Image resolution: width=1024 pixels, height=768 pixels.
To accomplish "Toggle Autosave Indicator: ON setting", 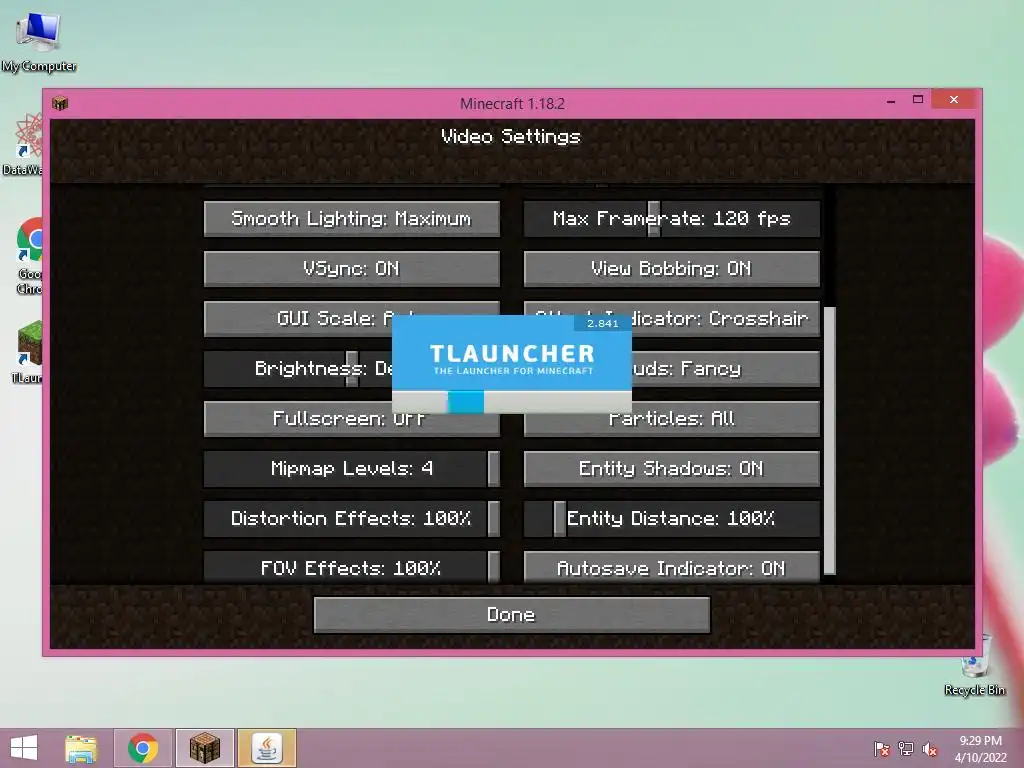I will 671,567.
